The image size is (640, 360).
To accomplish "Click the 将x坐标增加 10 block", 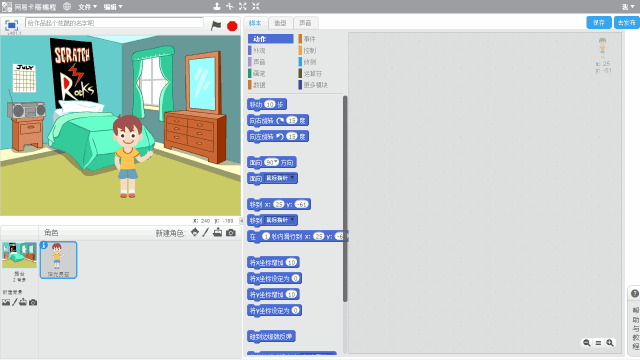I will click(273, 262).
